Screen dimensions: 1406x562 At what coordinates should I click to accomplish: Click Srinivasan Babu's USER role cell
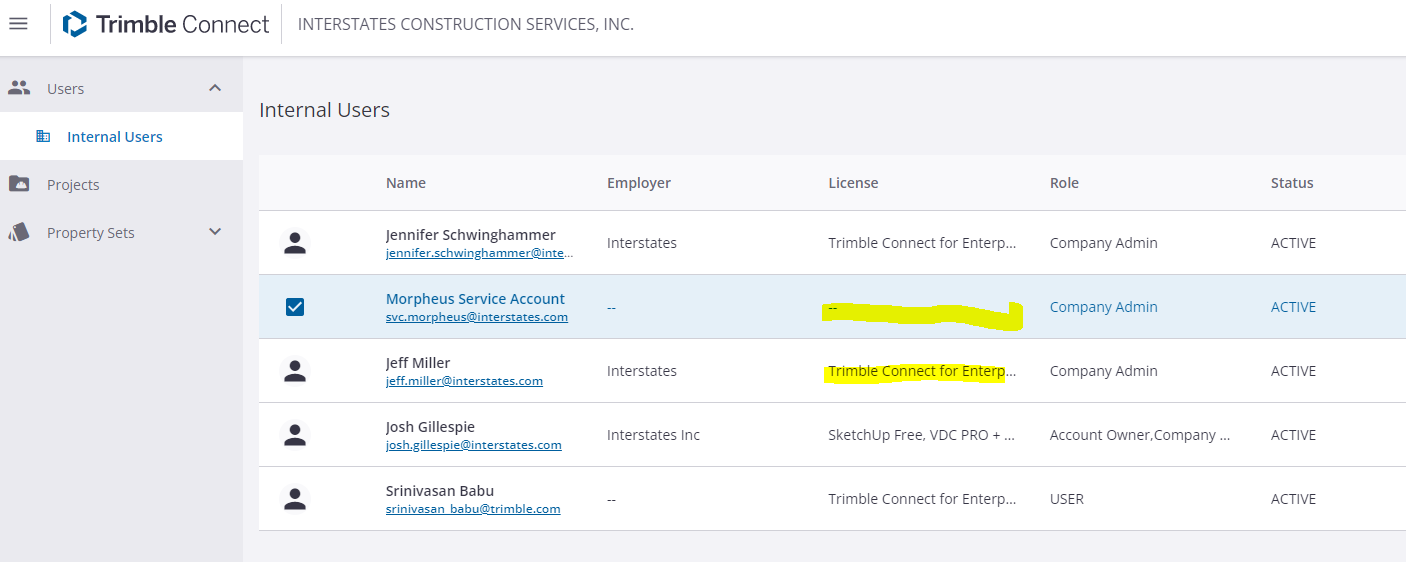pyautogui.click(x=1067, y=499)
